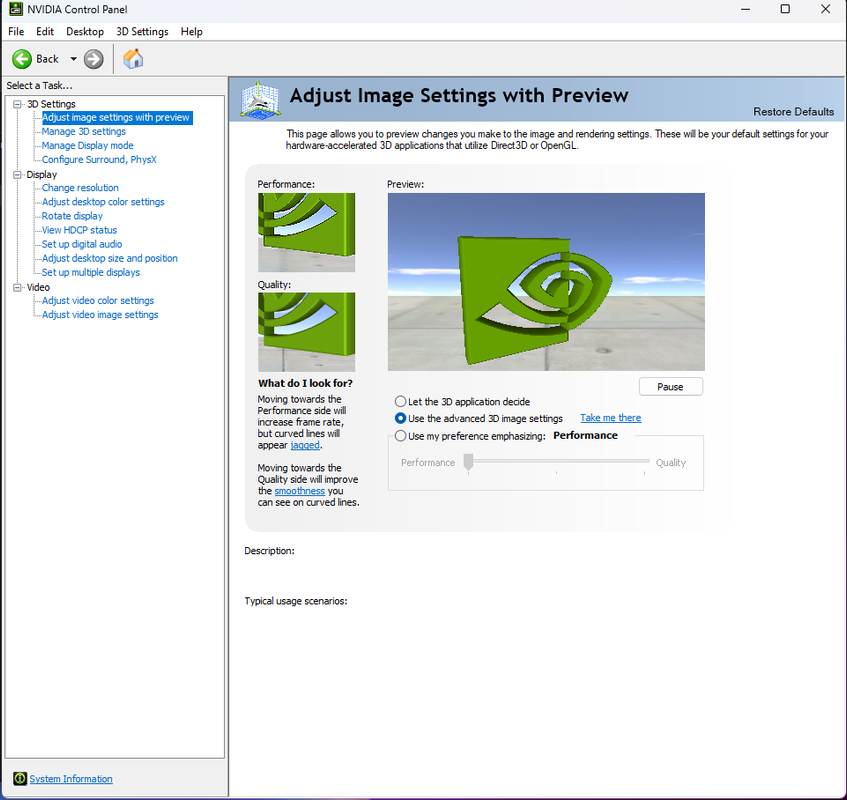Click the smoothness help link
847x800 pixels.
(300, 490)
